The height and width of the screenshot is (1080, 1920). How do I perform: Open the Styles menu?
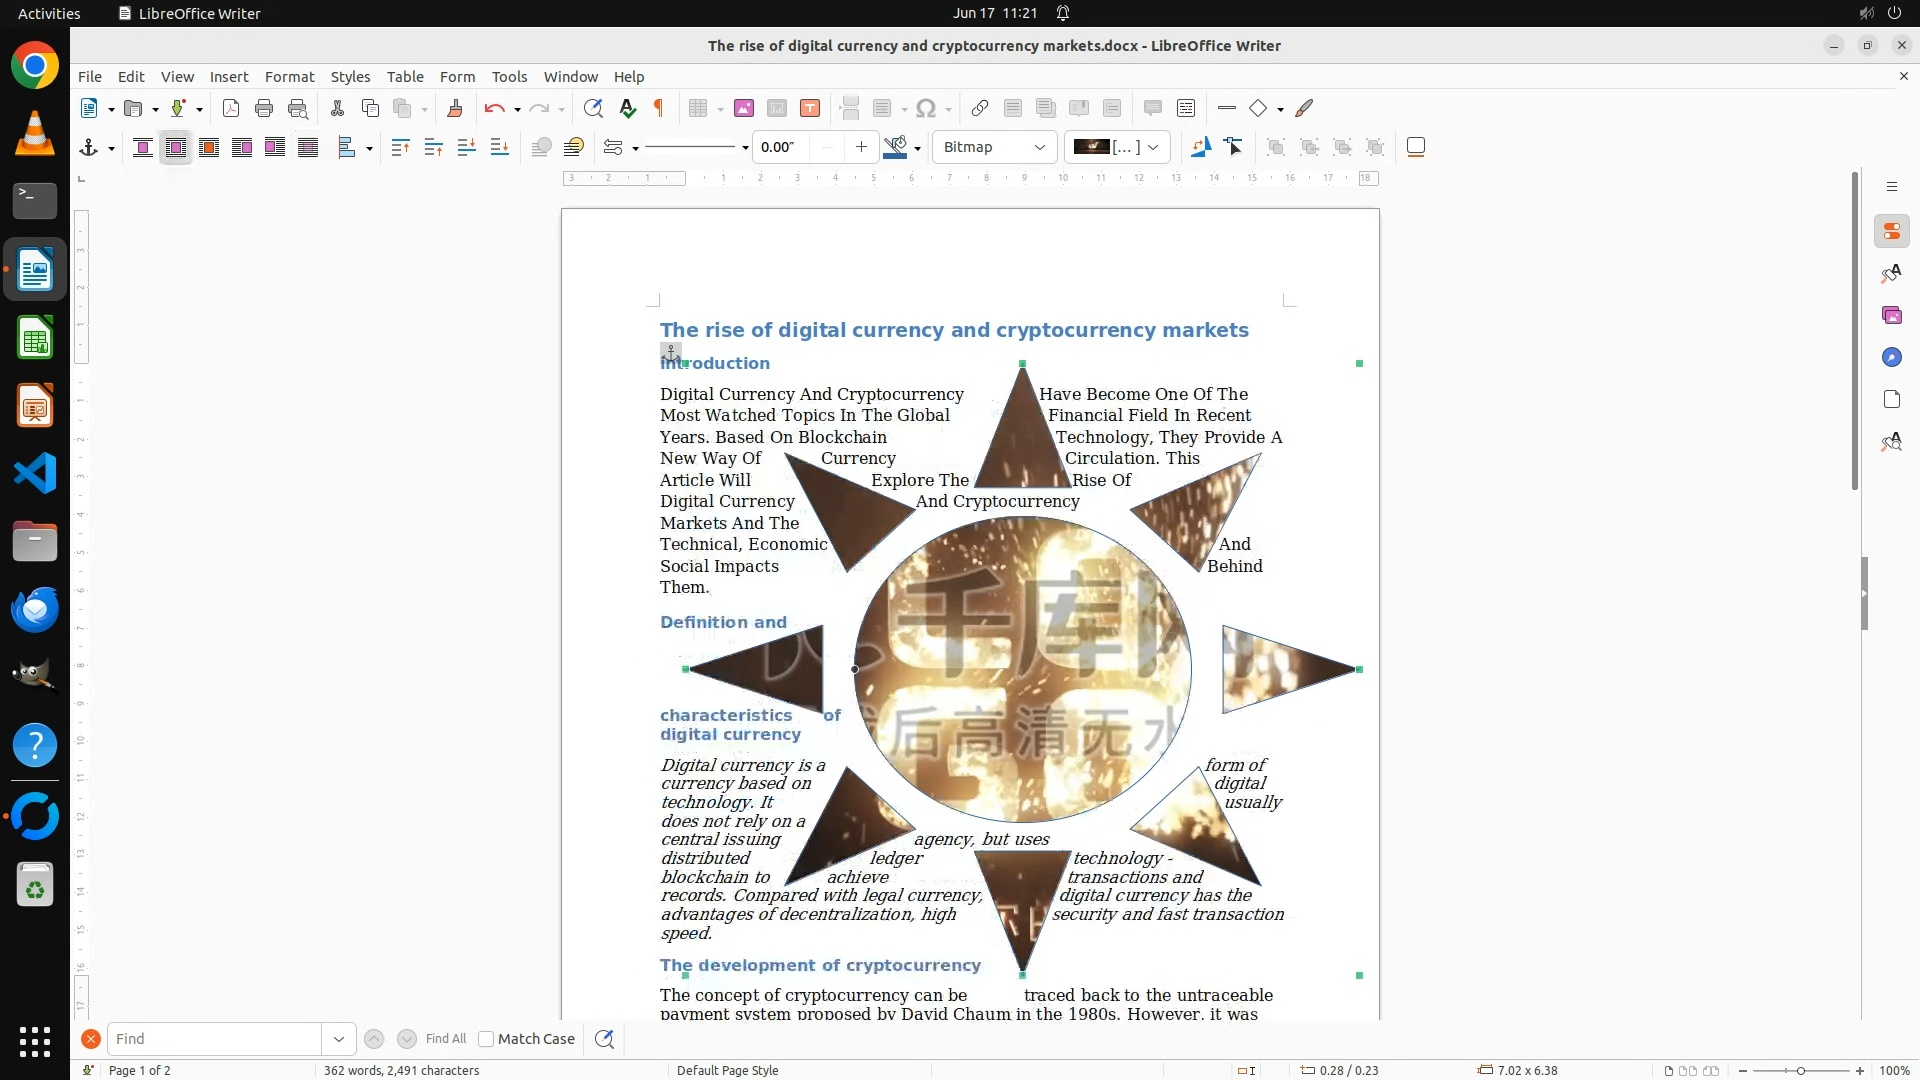tap(350, 77)
